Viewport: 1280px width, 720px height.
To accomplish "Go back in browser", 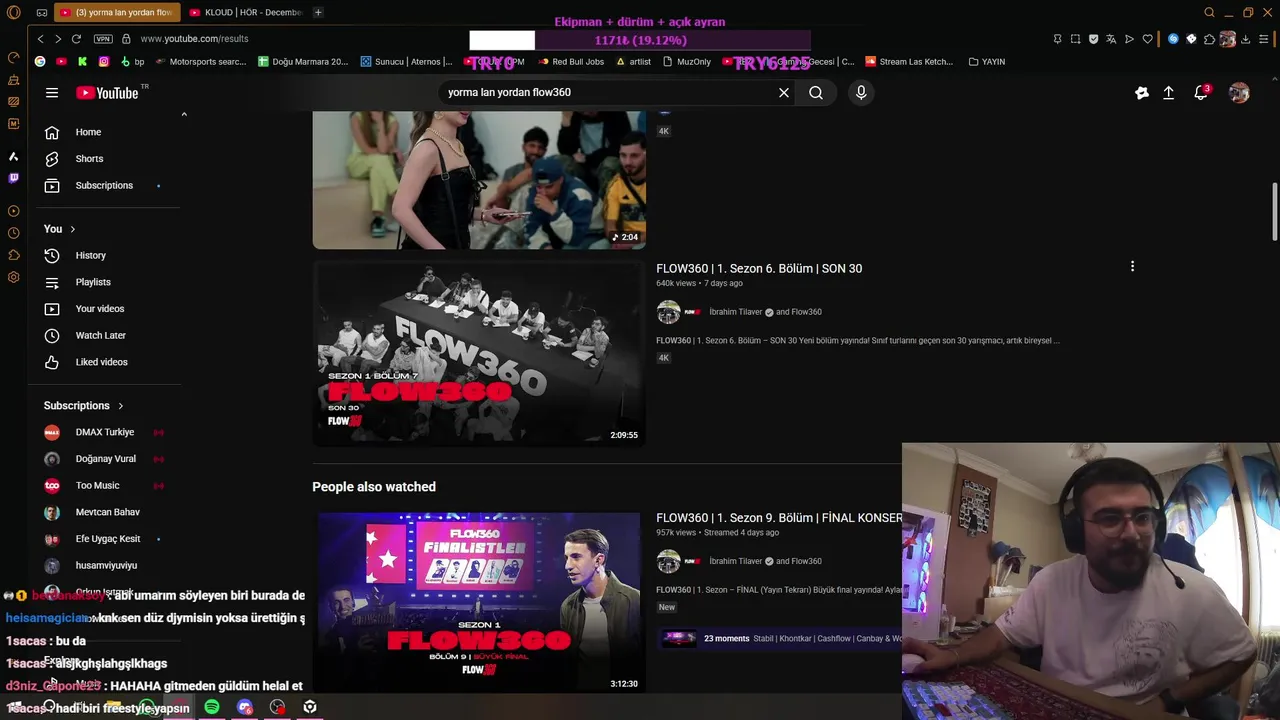I will [40, 39].
